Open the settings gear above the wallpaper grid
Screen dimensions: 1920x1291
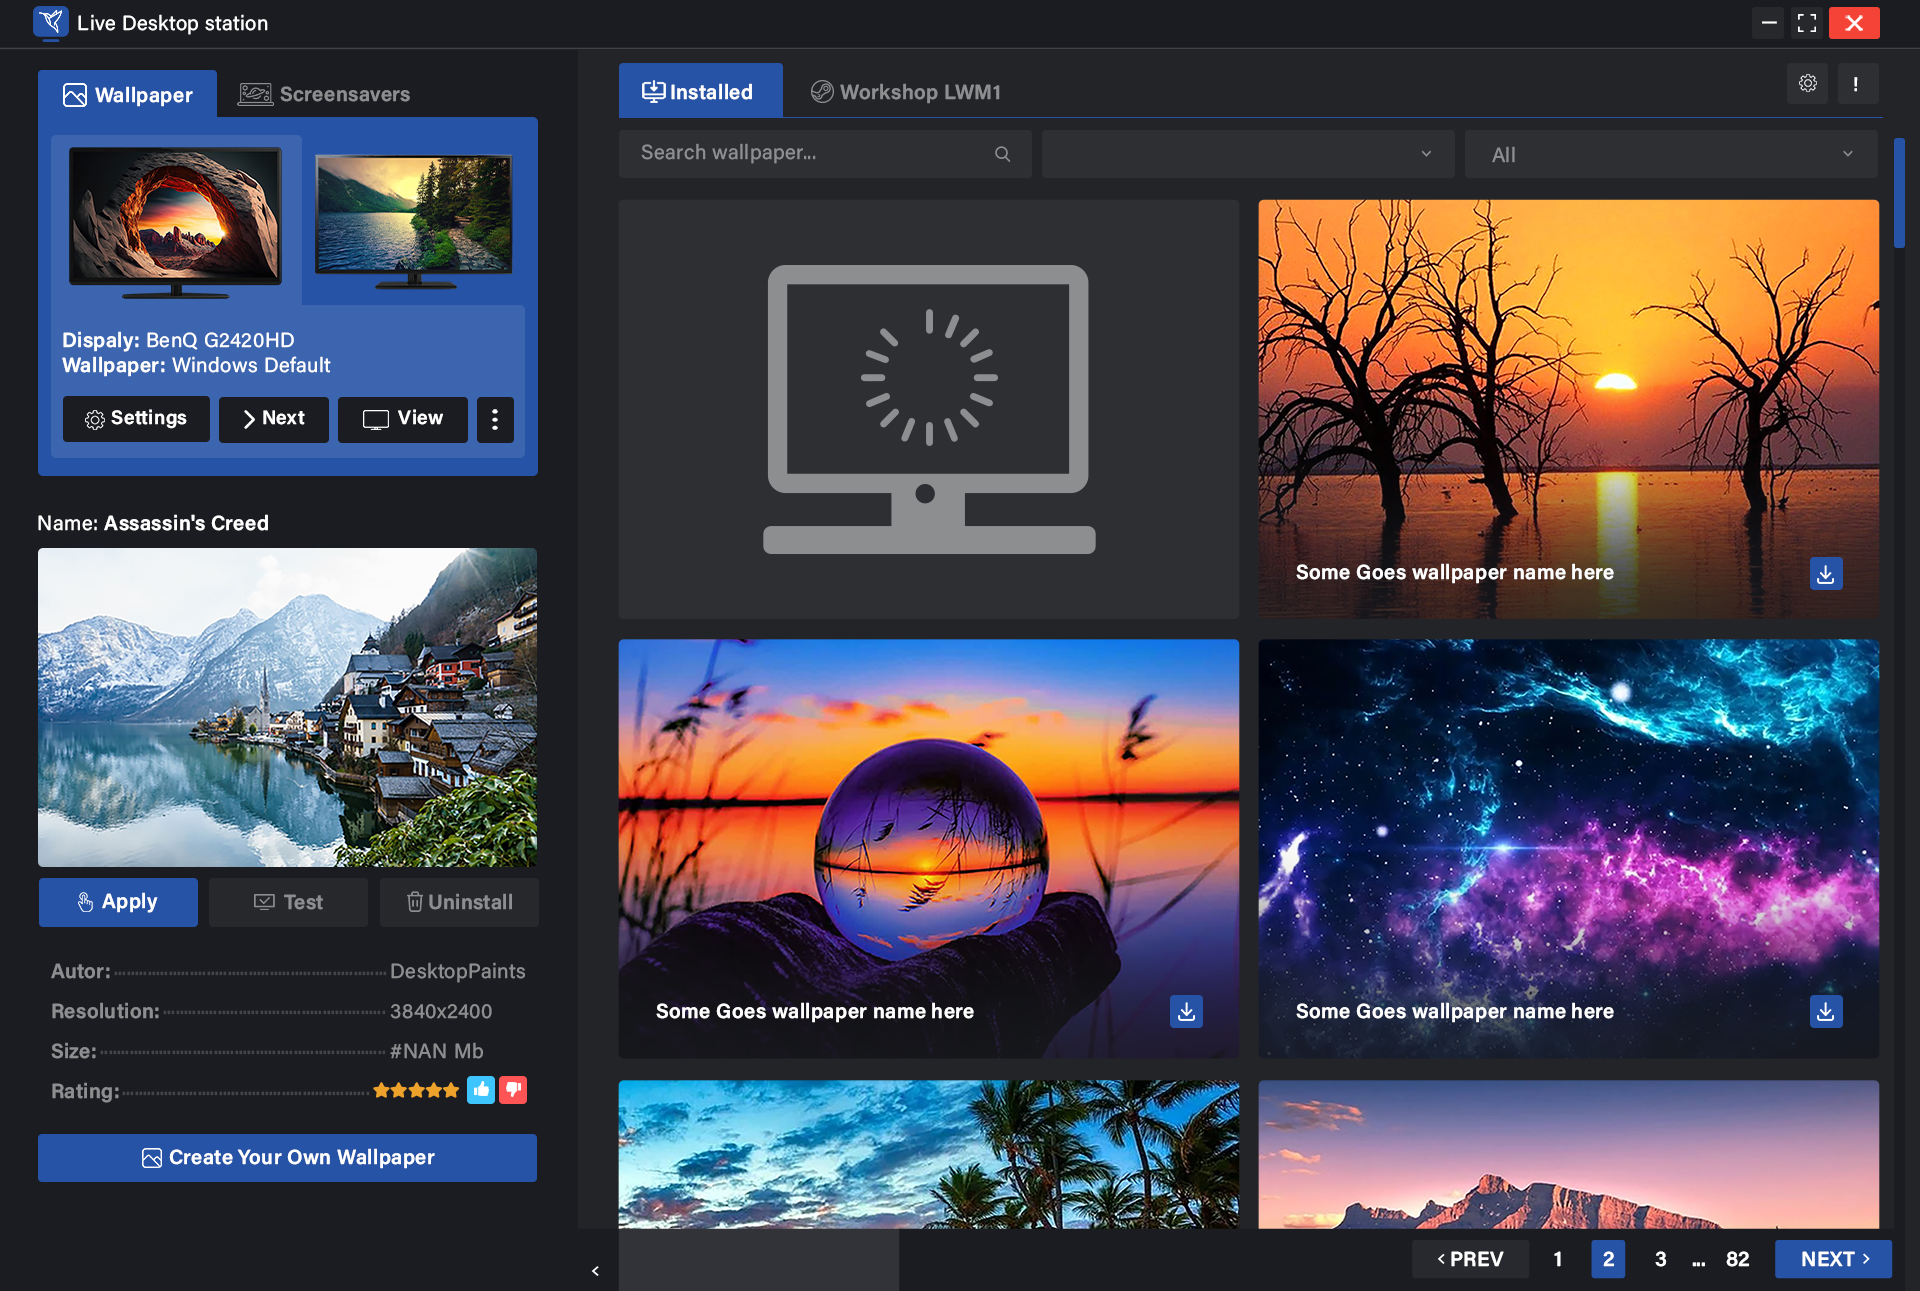point(1806,83)
